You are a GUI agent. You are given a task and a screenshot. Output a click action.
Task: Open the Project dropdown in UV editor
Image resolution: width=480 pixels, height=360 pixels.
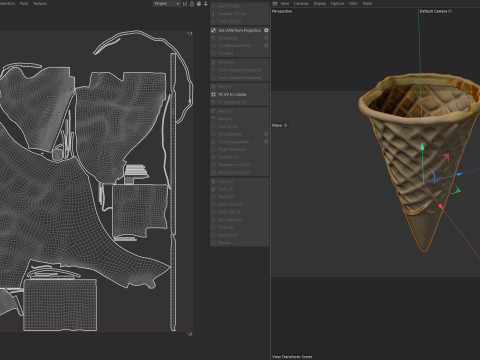pyautogui.click(x=166, y=4)
